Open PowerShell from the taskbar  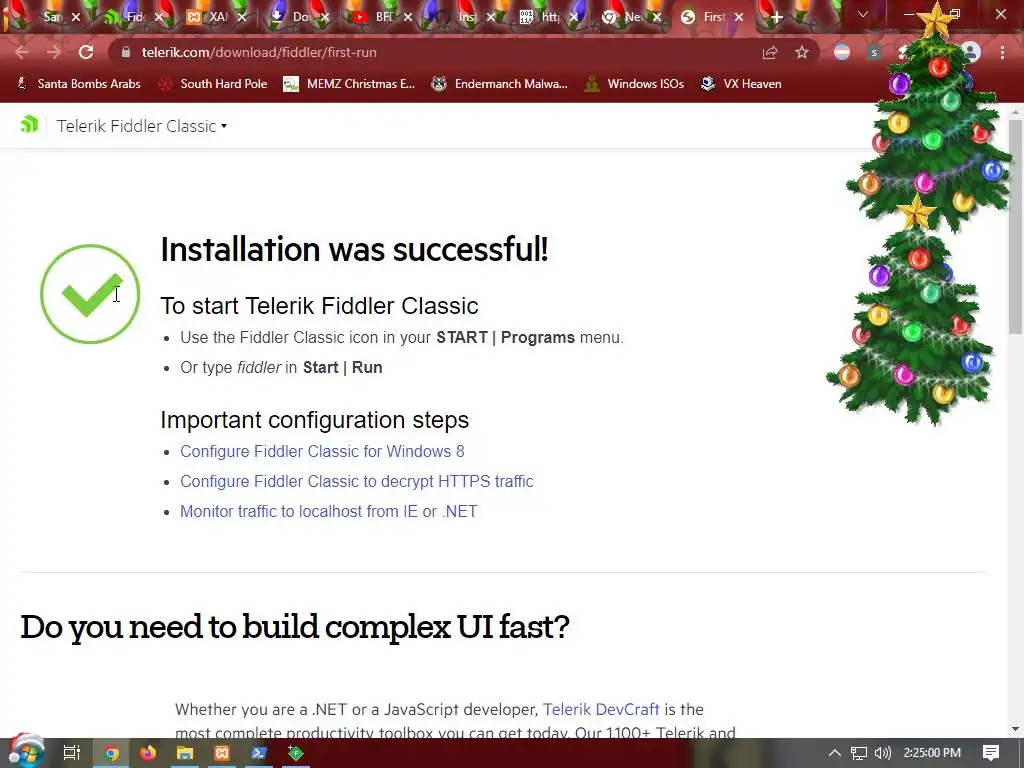(x=259, y=753)
